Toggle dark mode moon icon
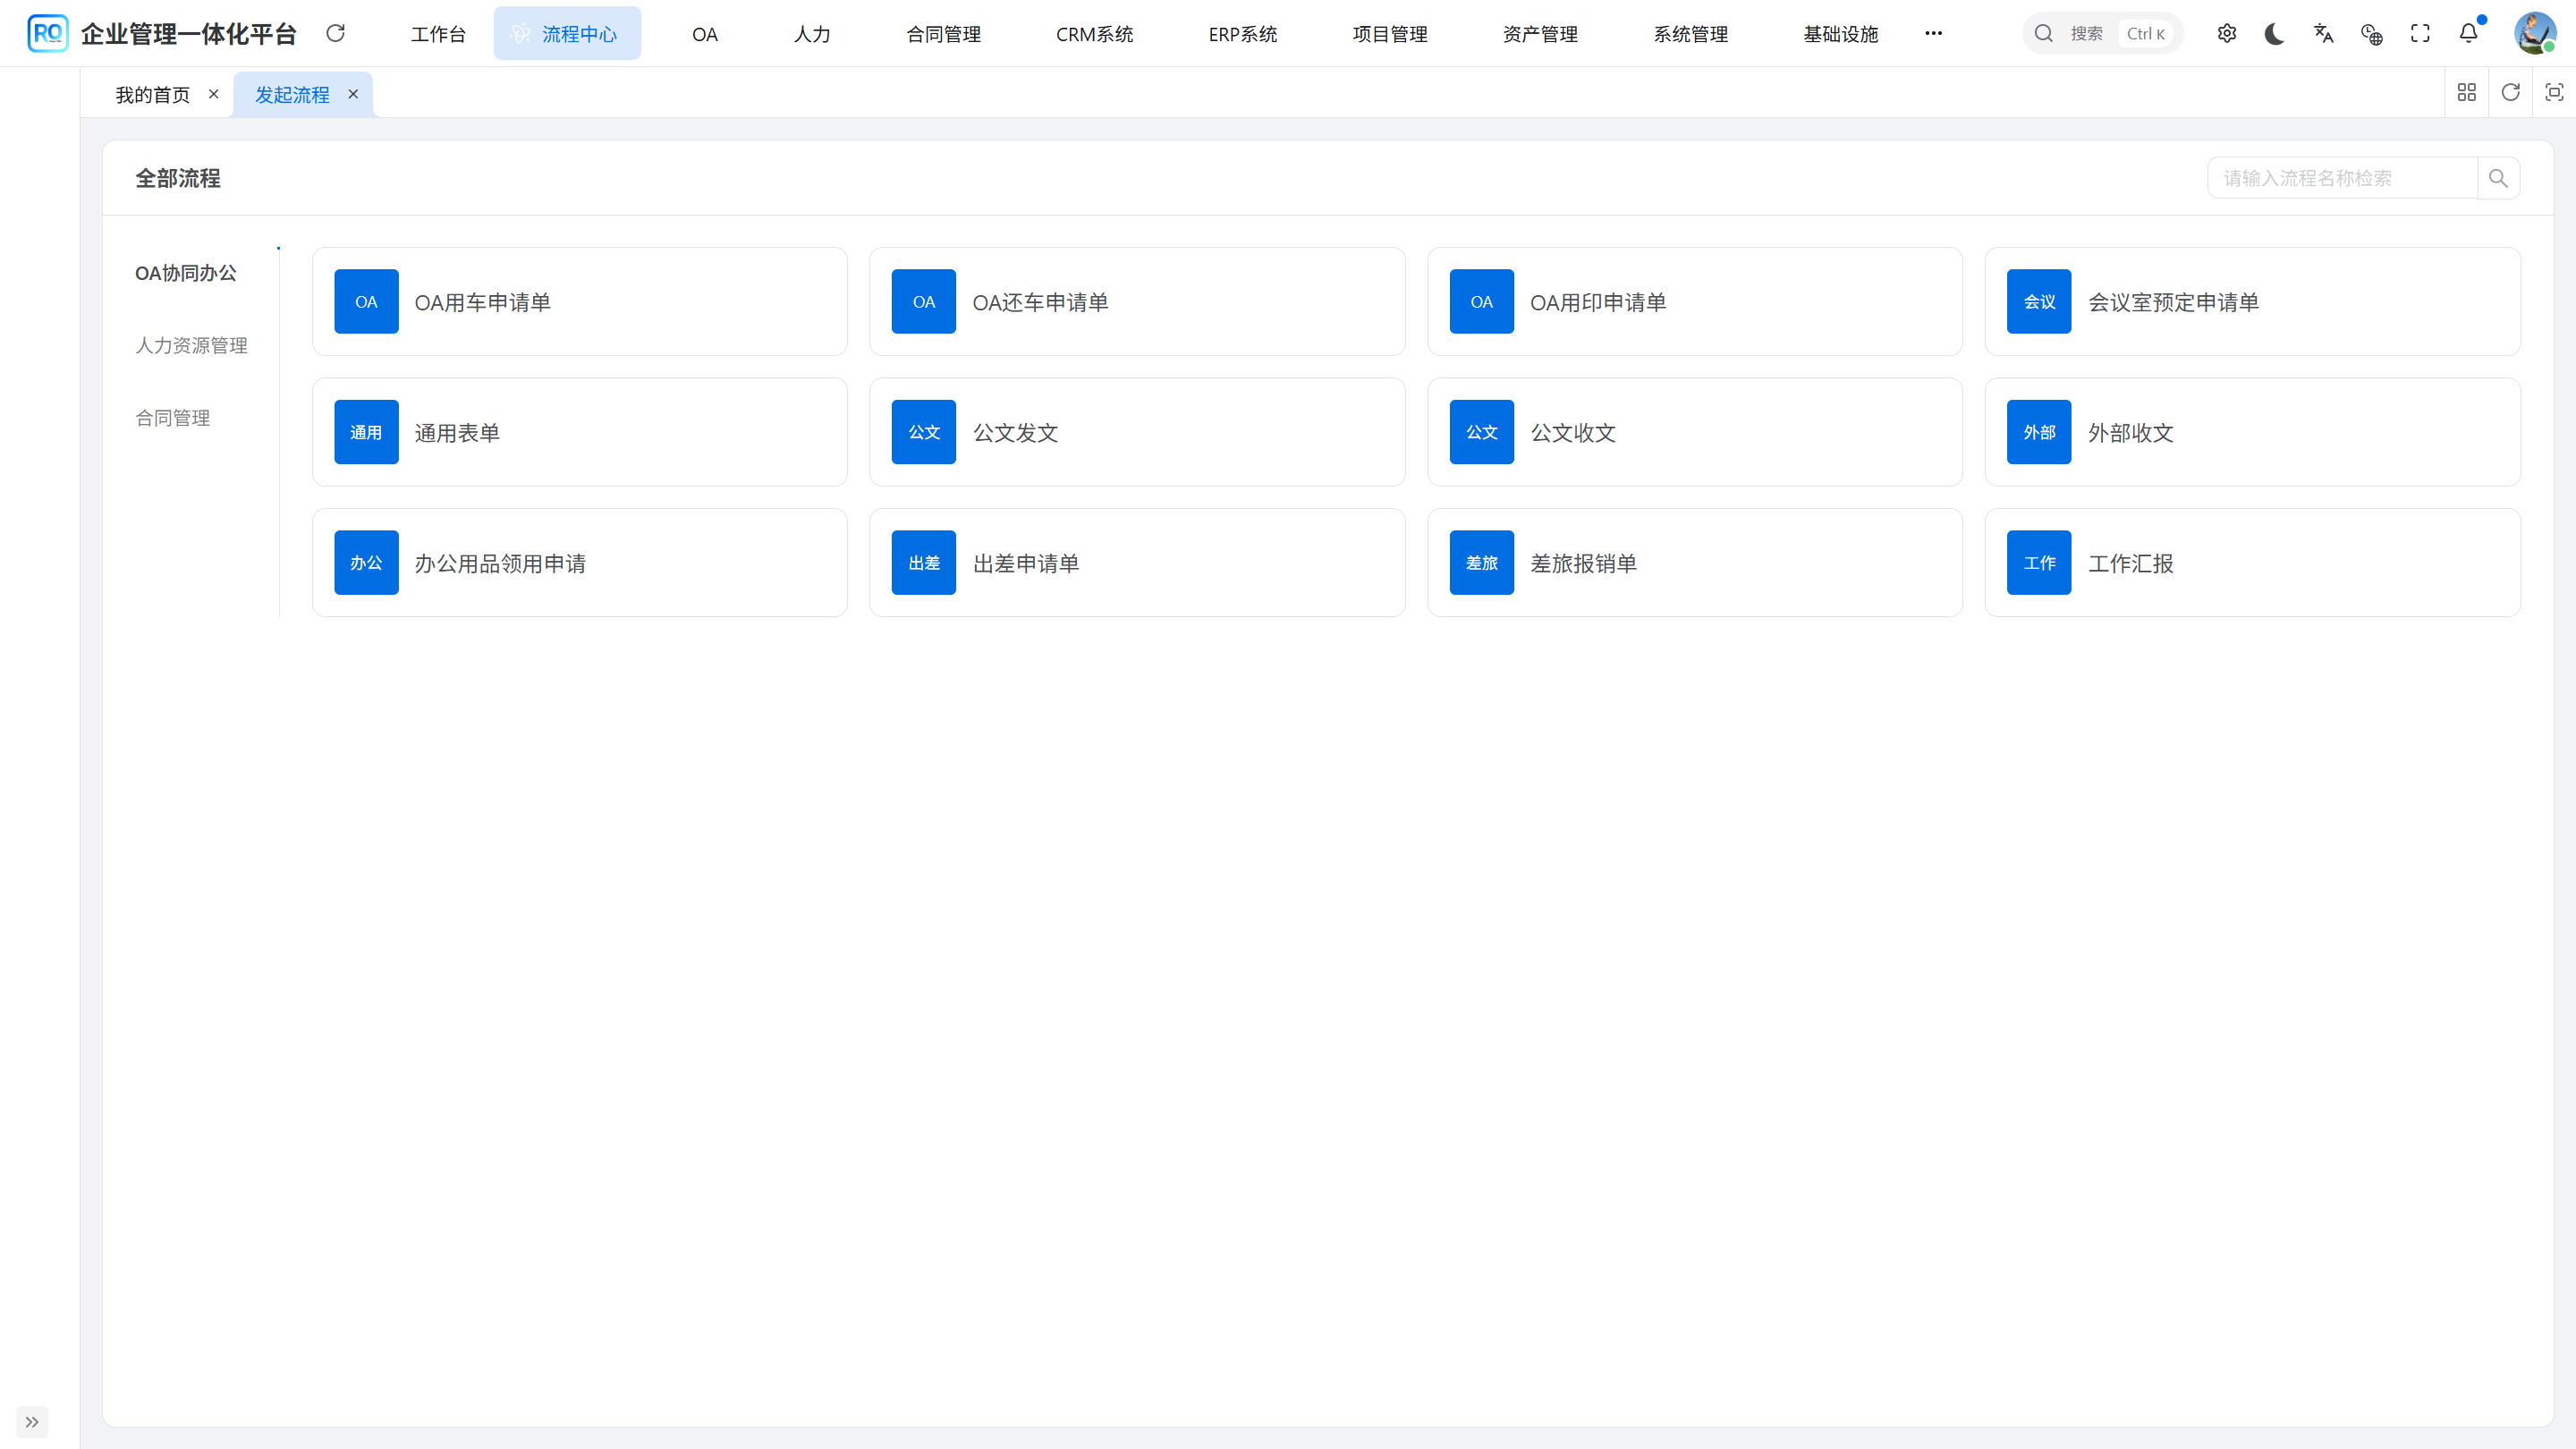This screenshot has width=2576, height=1449. (2274, 33)
